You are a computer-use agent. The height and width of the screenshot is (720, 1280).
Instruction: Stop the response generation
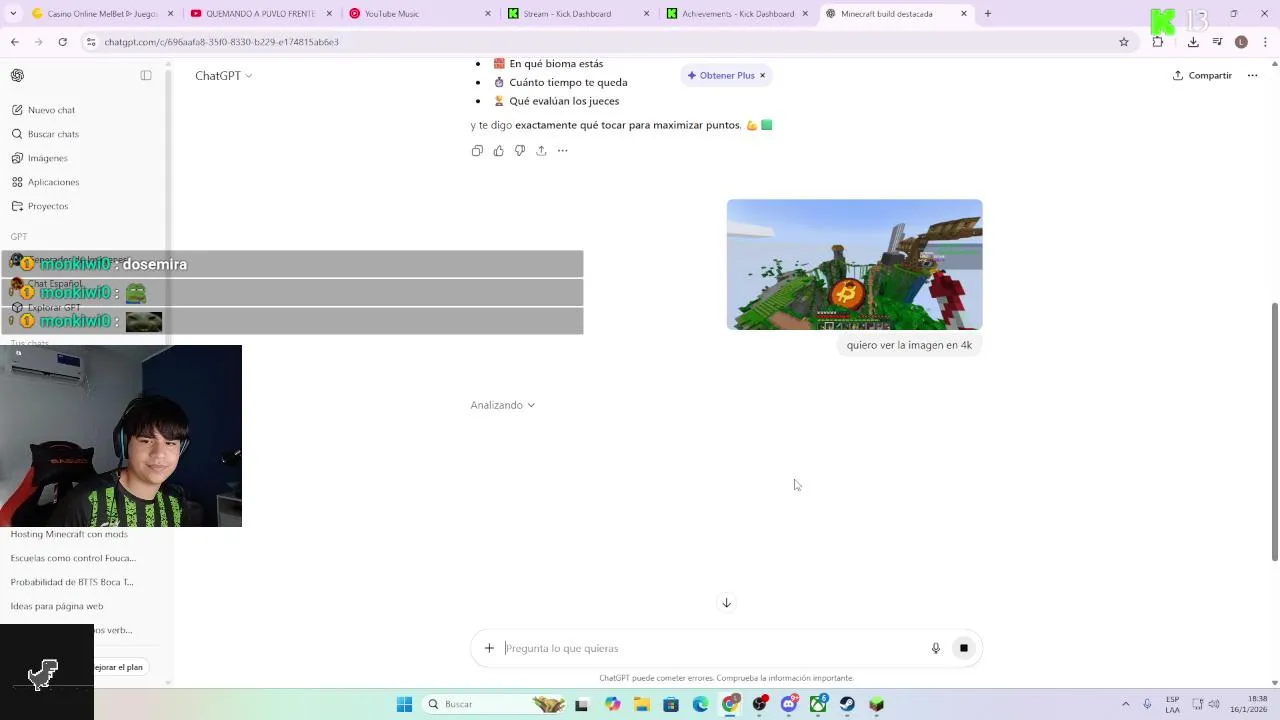[964, 648]
